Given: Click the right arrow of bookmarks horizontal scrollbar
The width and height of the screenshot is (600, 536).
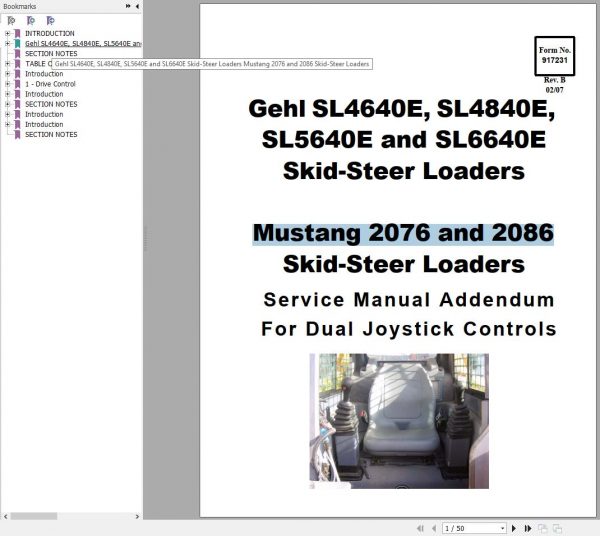Looking at the screenshot, I should coord(137,516).
